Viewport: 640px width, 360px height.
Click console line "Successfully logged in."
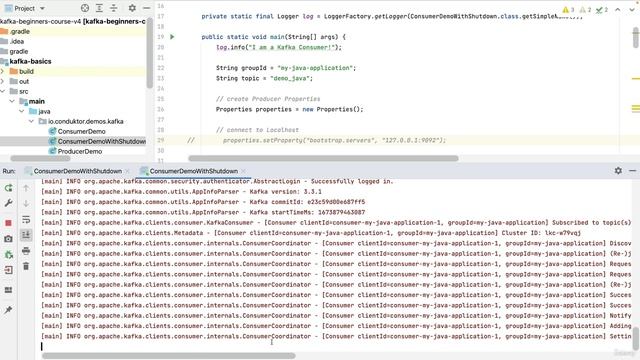coord(217,181)
